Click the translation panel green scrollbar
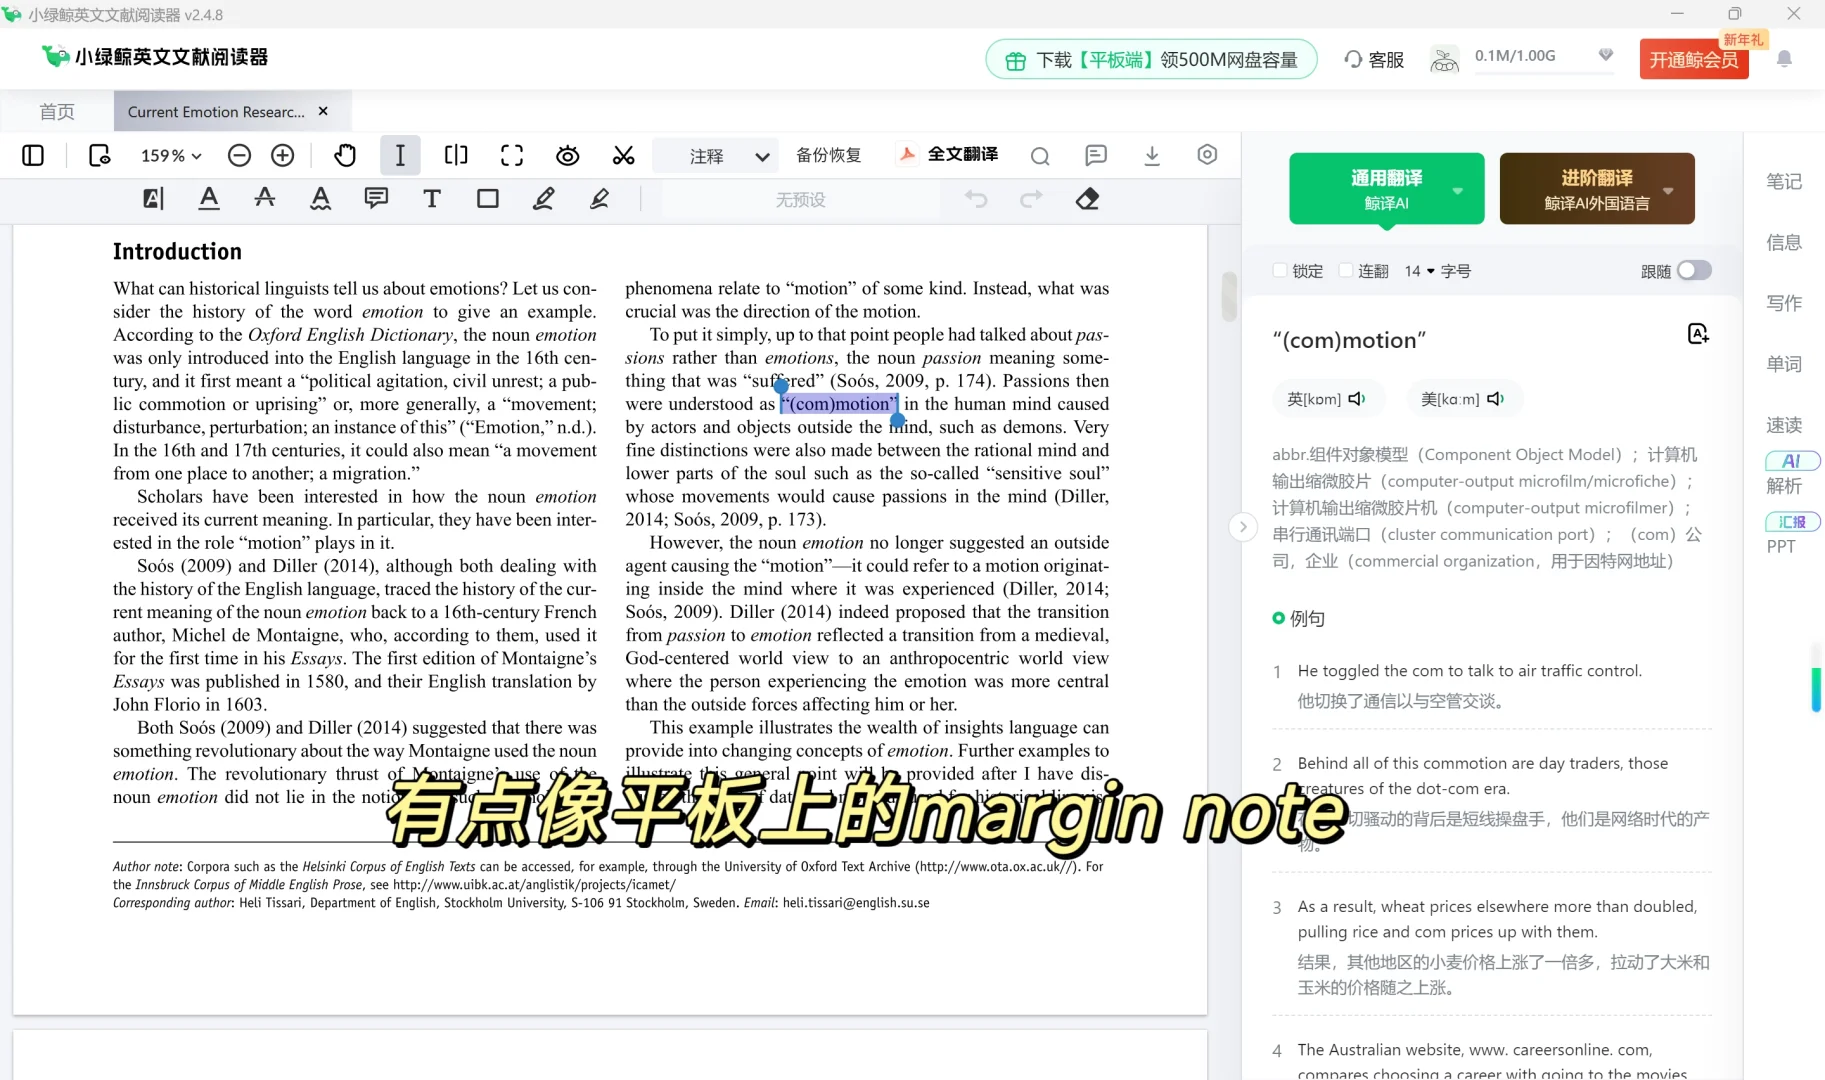The width and height of the screenshot is (1825, 1080). (1816, 690)
